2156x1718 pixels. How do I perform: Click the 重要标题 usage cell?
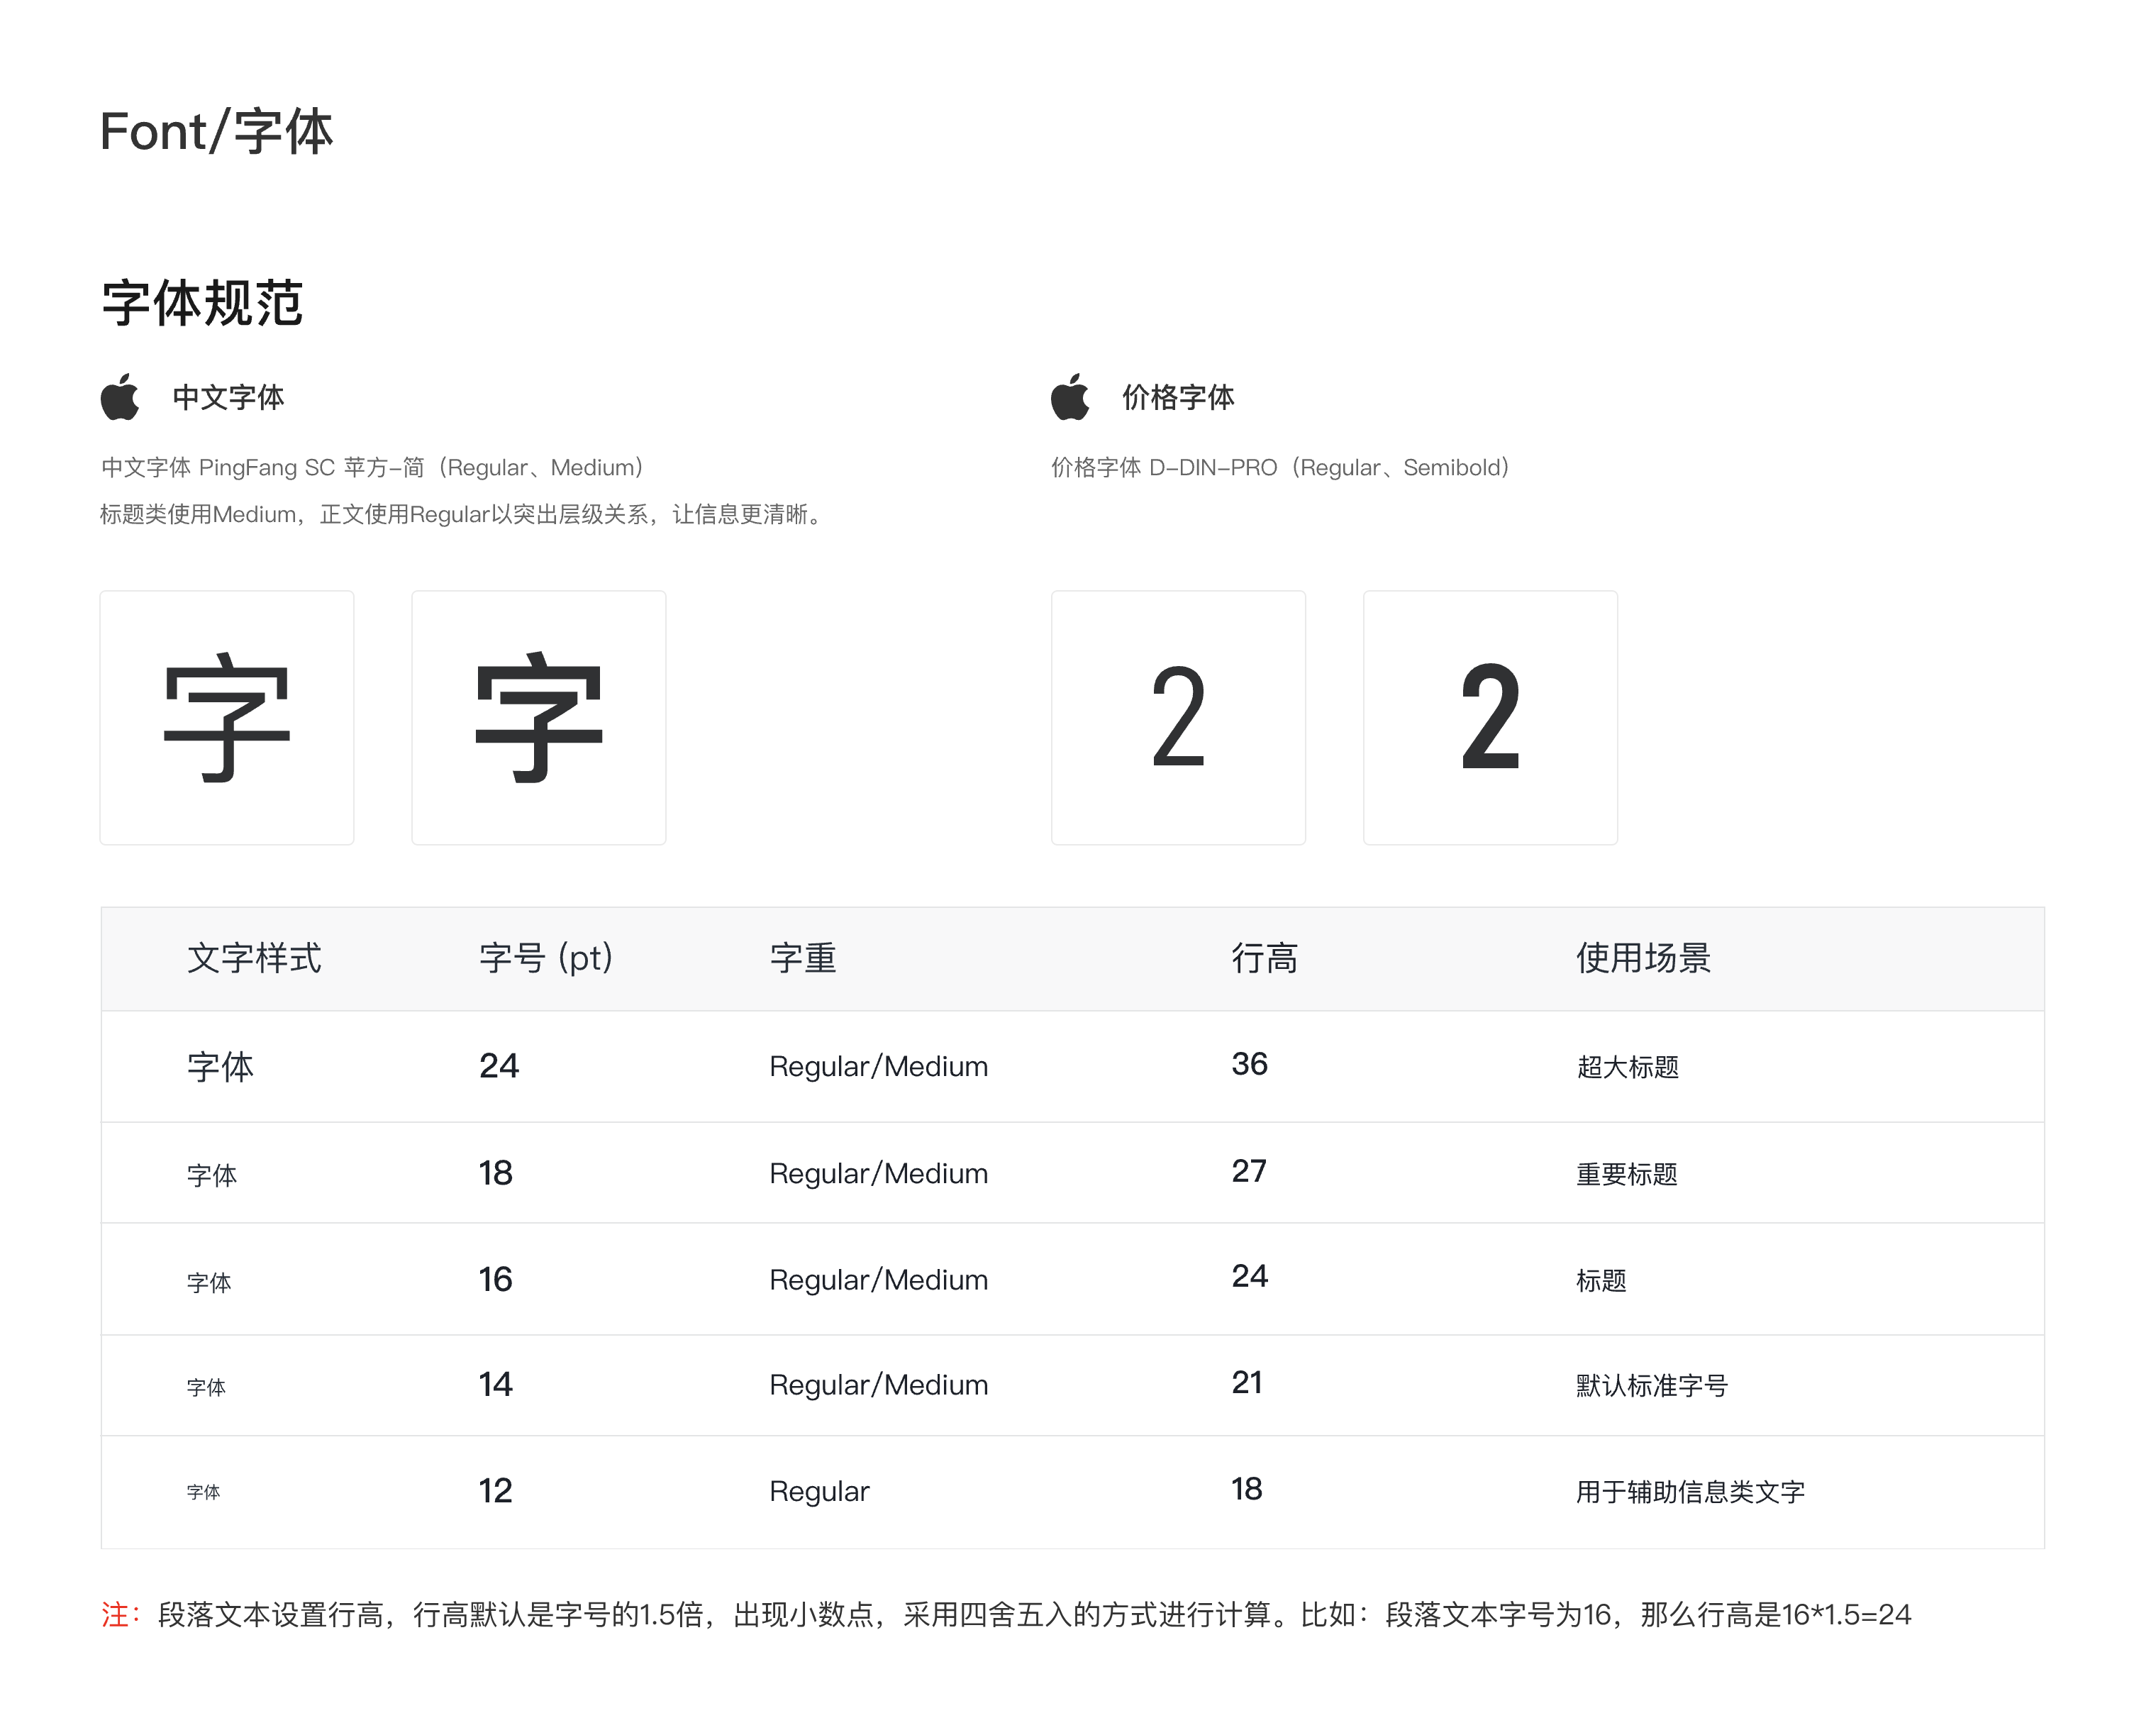coord(1628,1174)
